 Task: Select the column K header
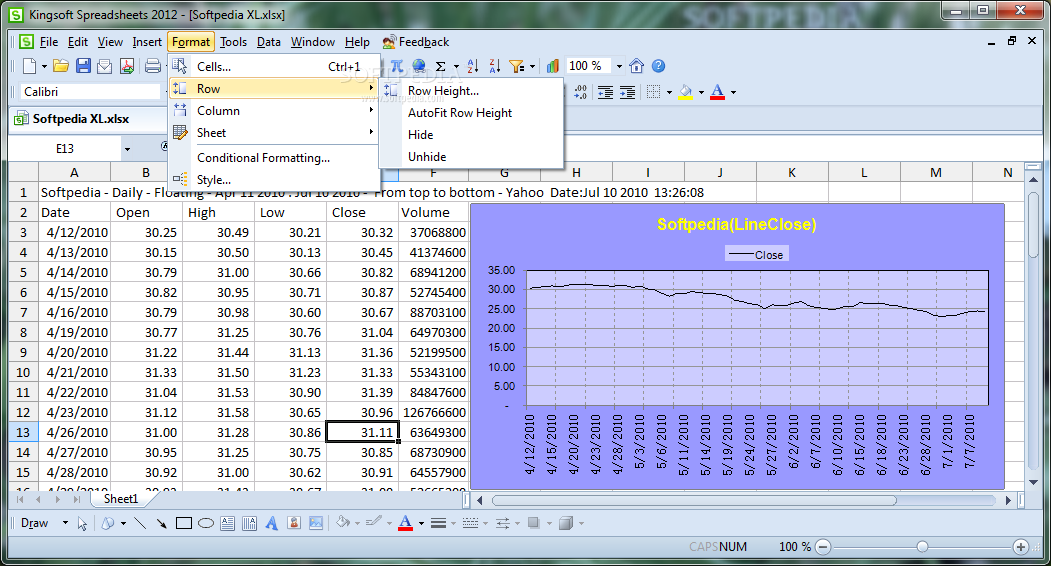pos(792,173)
